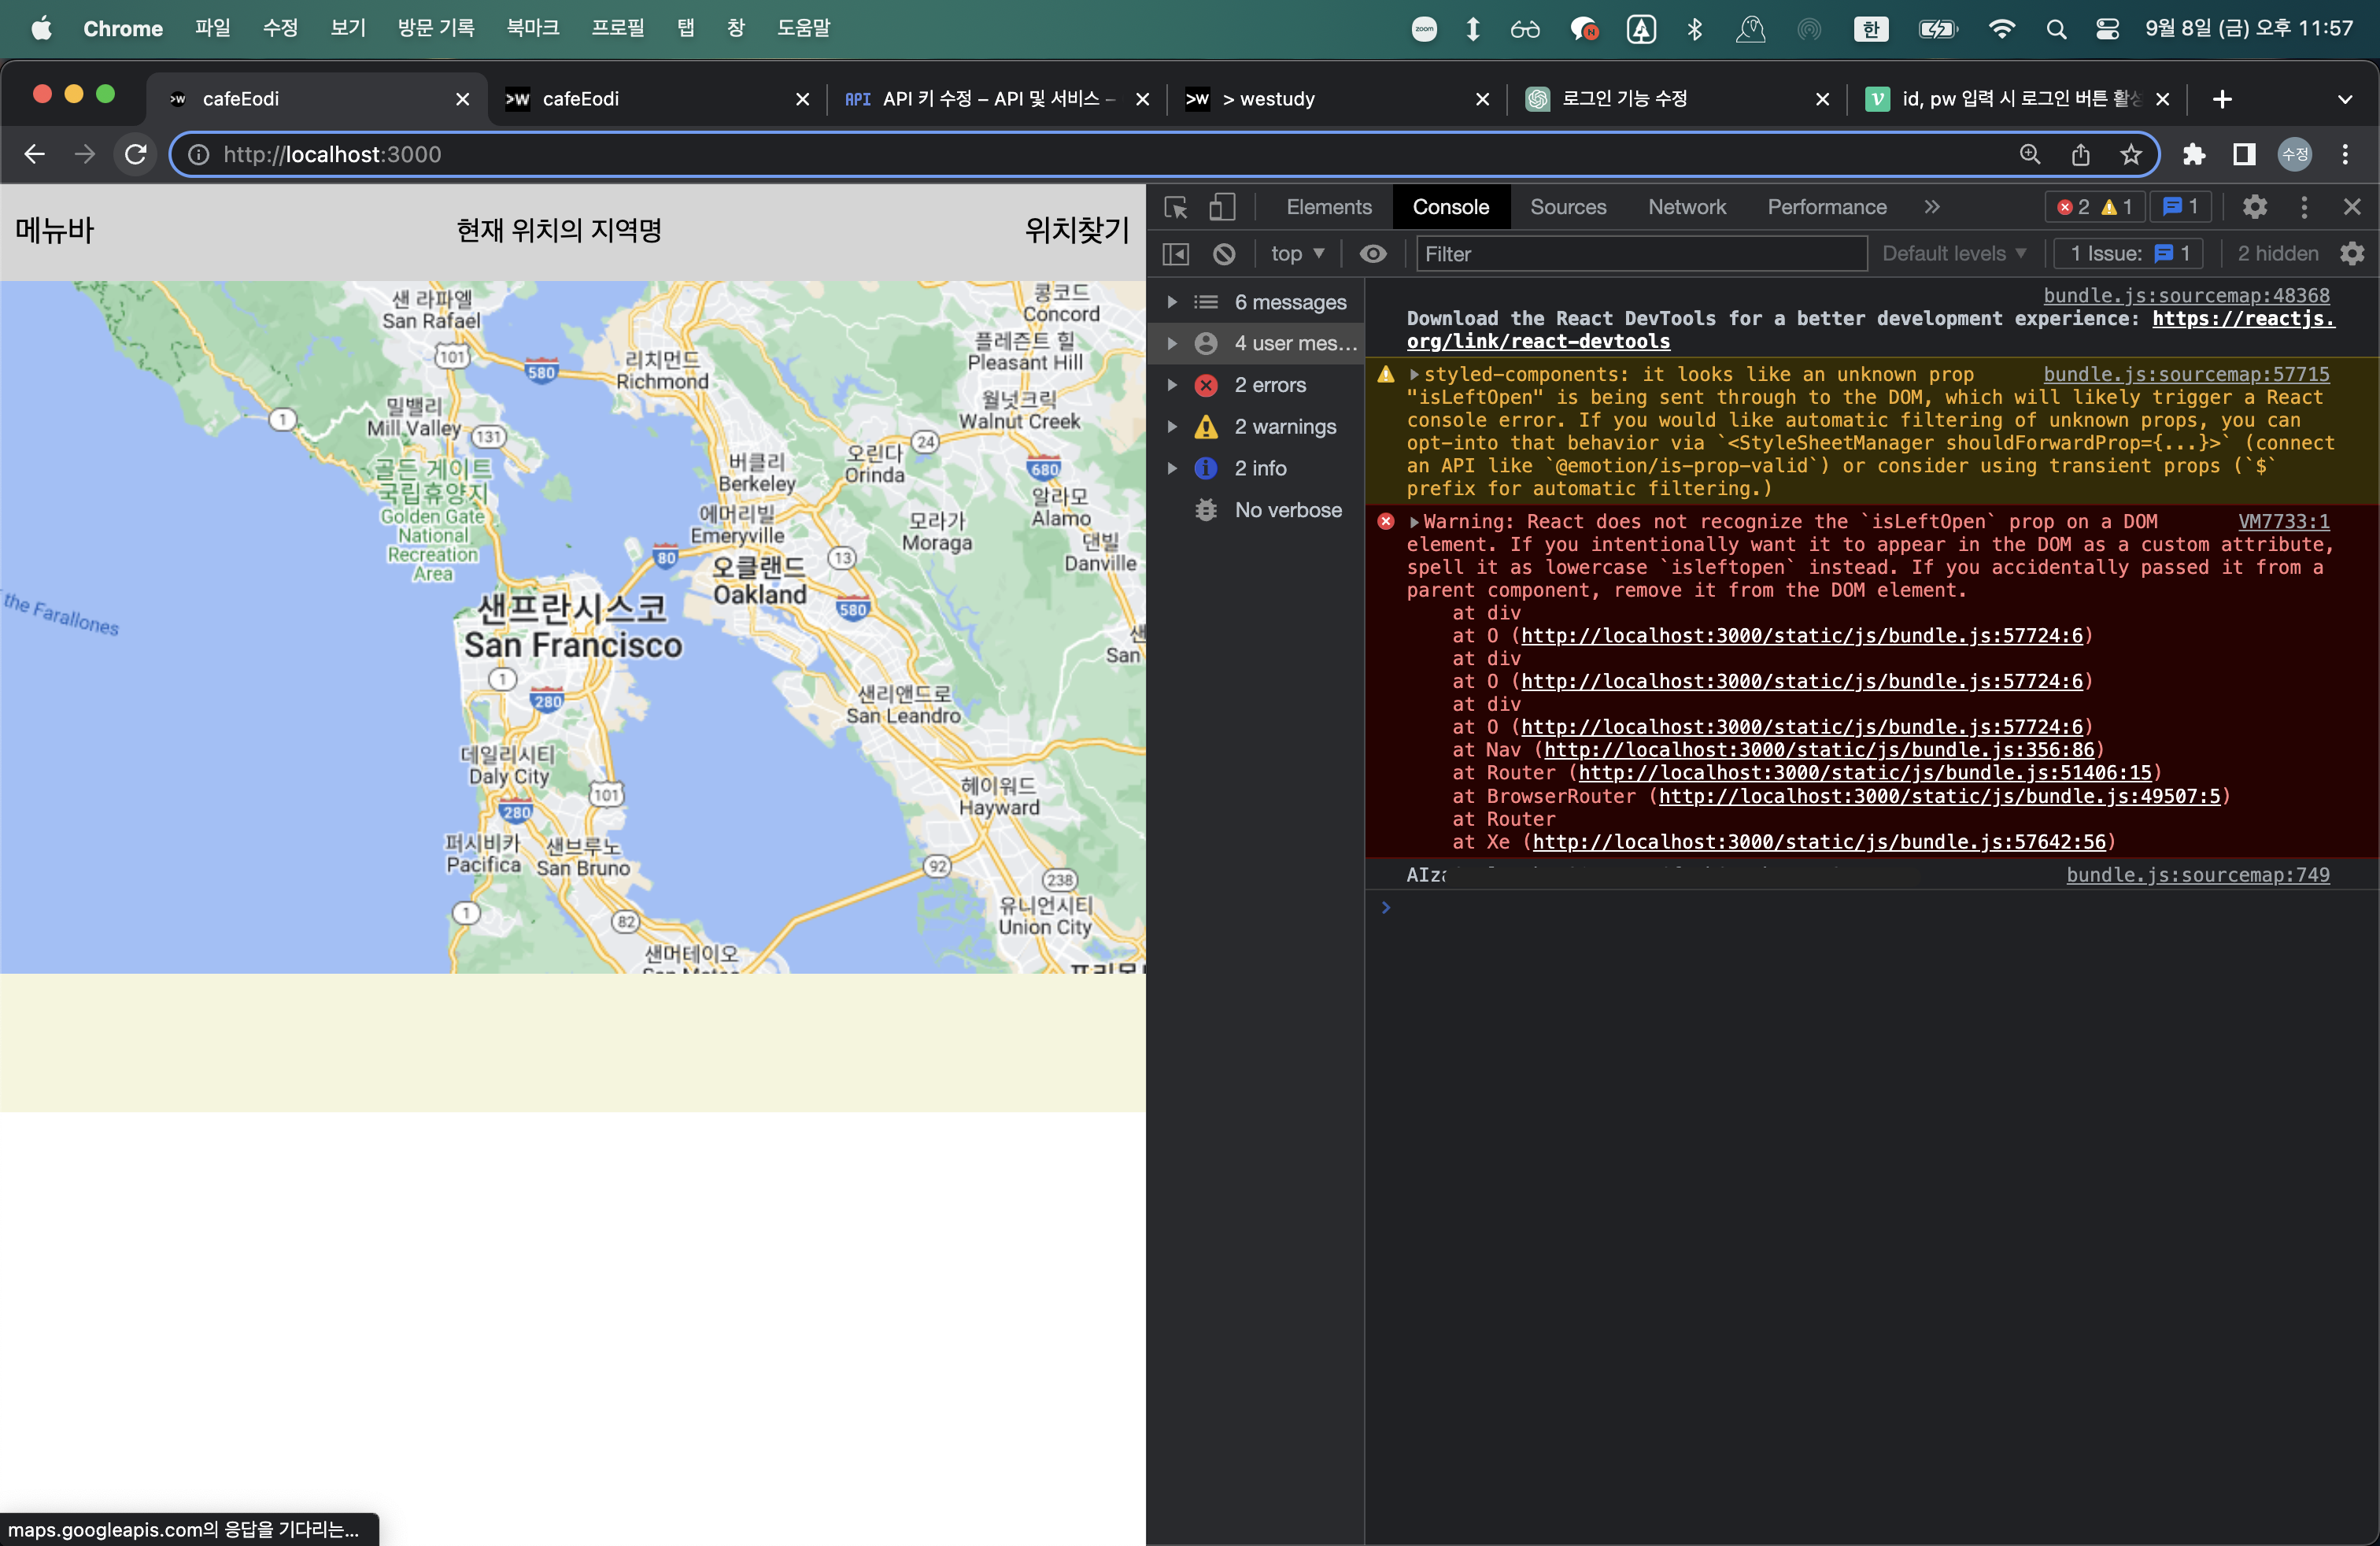Click the issues count badge in toolbar
The width and height of the screenshot is (2380, 1546).
[x=2180, y=207]
